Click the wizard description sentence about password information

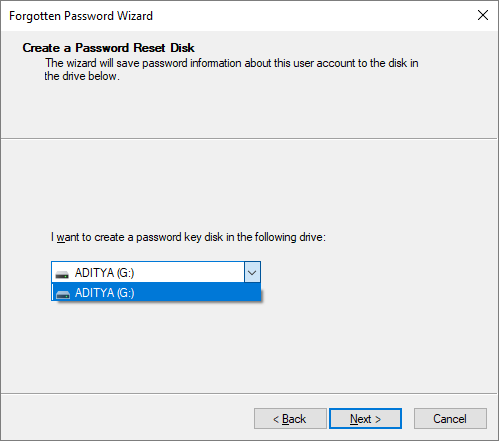(x=232, y=63)
